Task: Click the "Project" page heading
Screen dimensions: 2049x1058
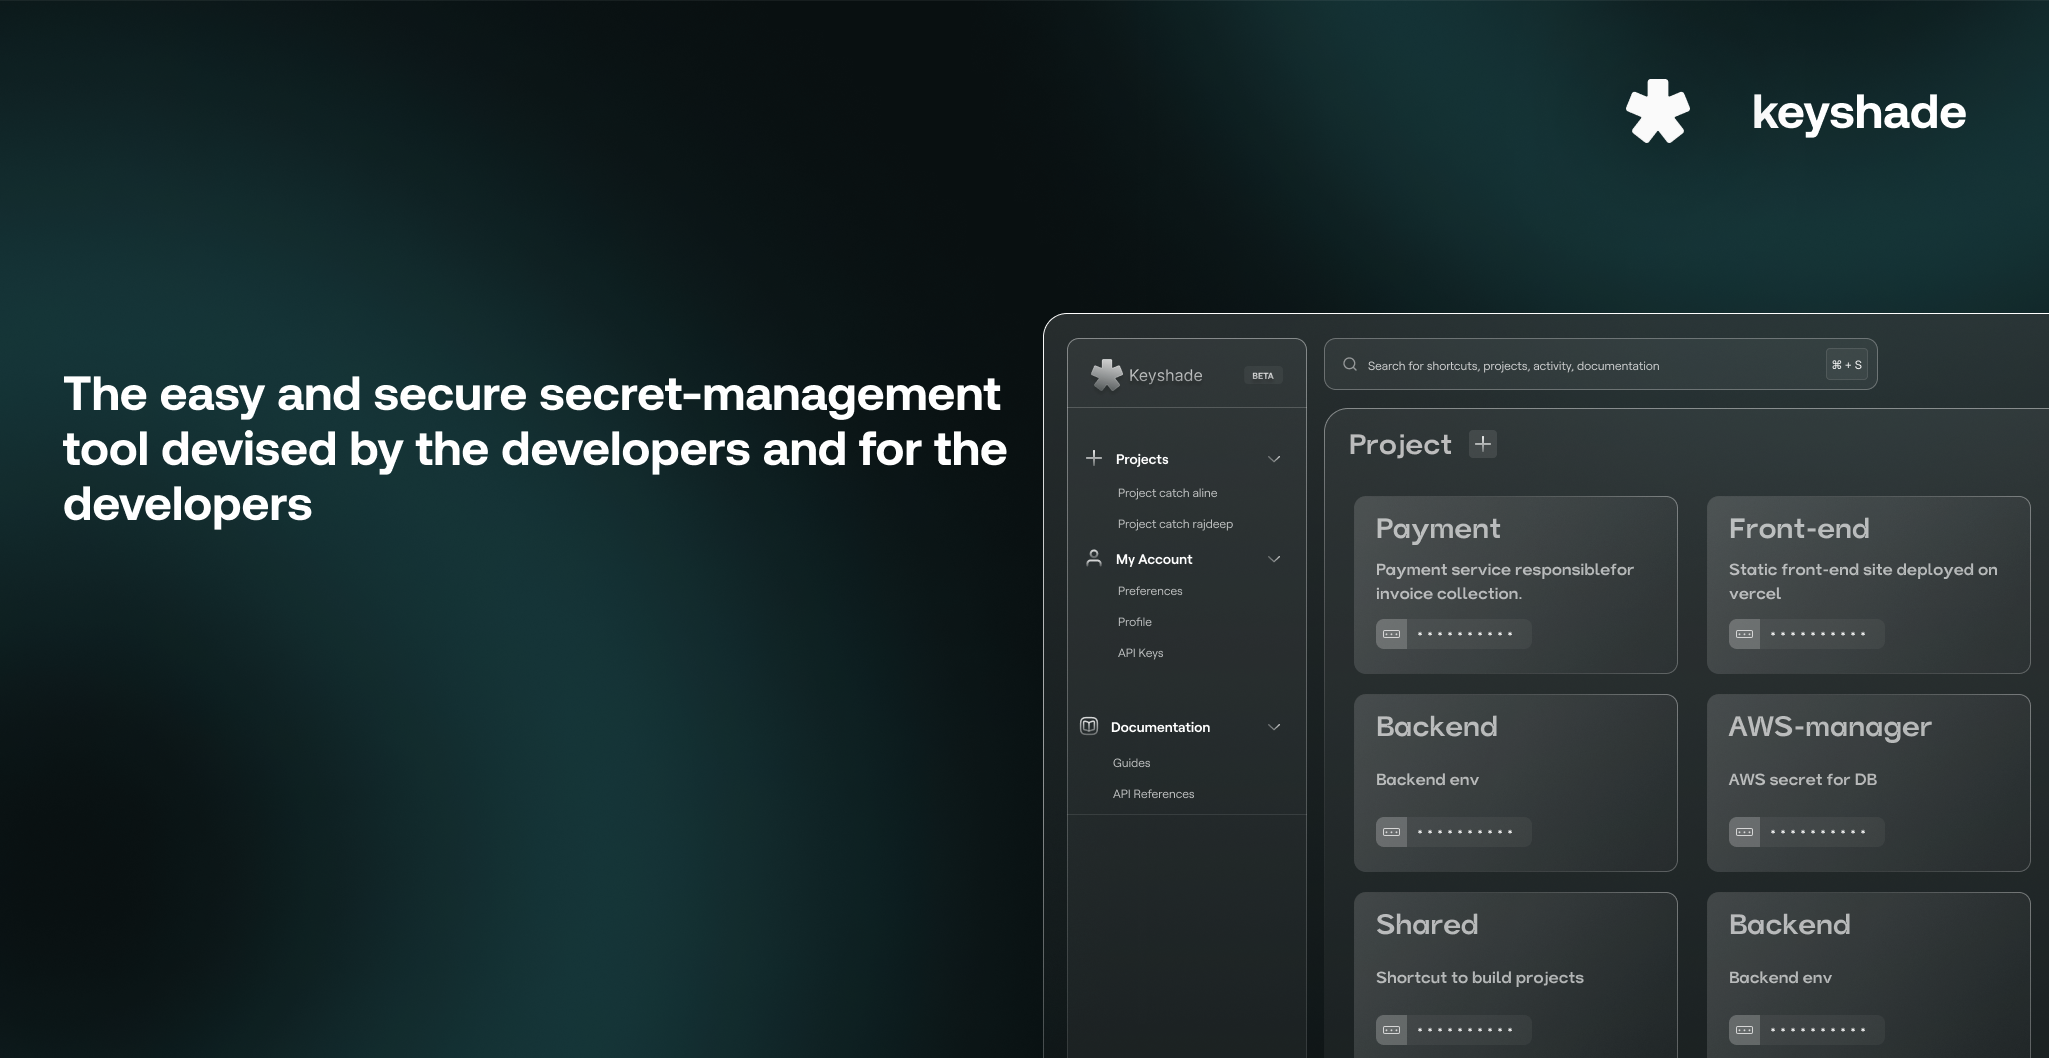Action: pos(1400,444)
